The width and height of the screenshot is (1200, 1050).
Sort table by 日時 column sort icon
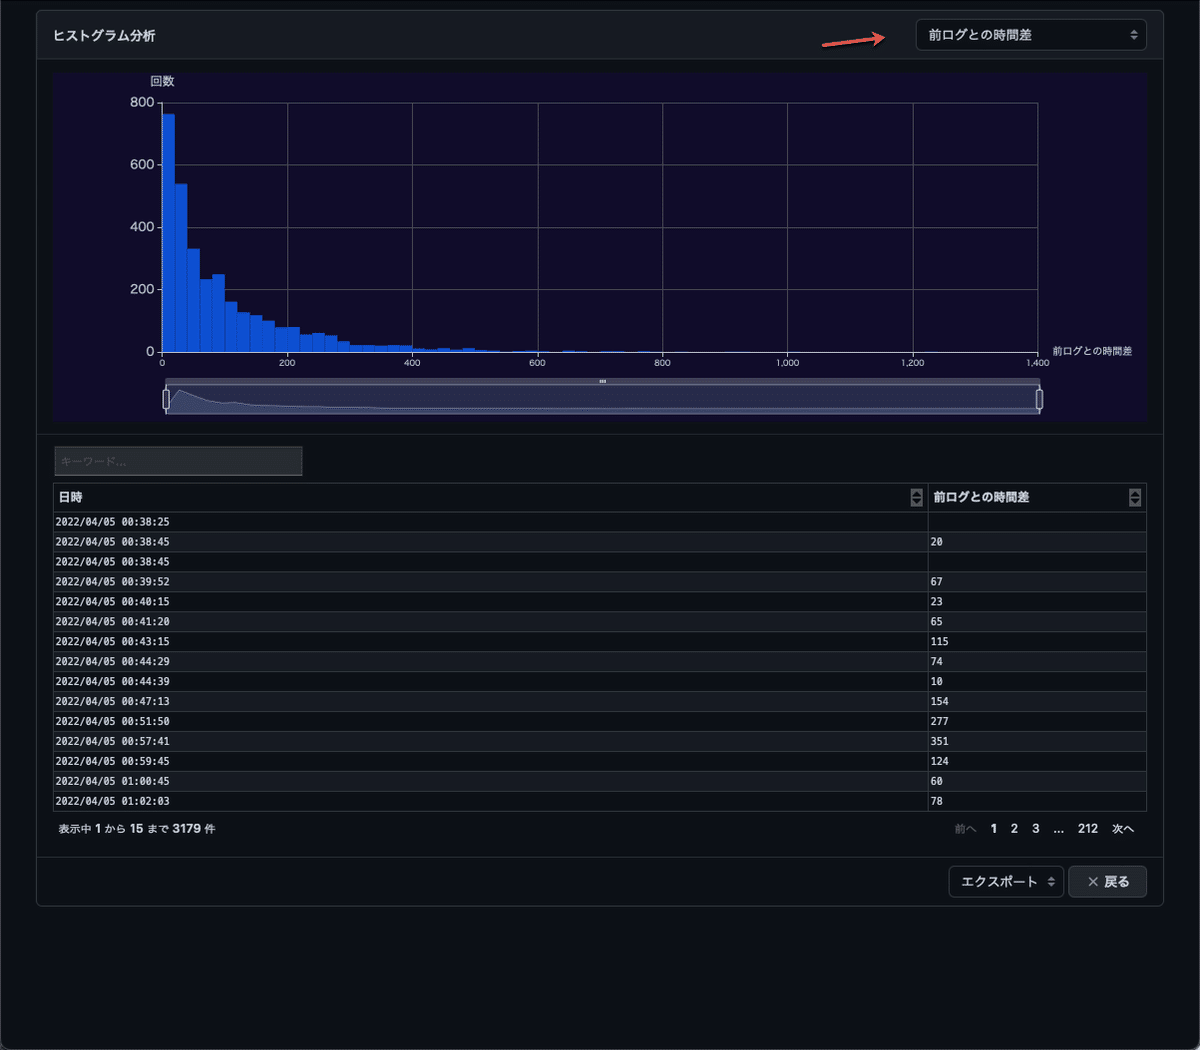(x=916, y=498)
